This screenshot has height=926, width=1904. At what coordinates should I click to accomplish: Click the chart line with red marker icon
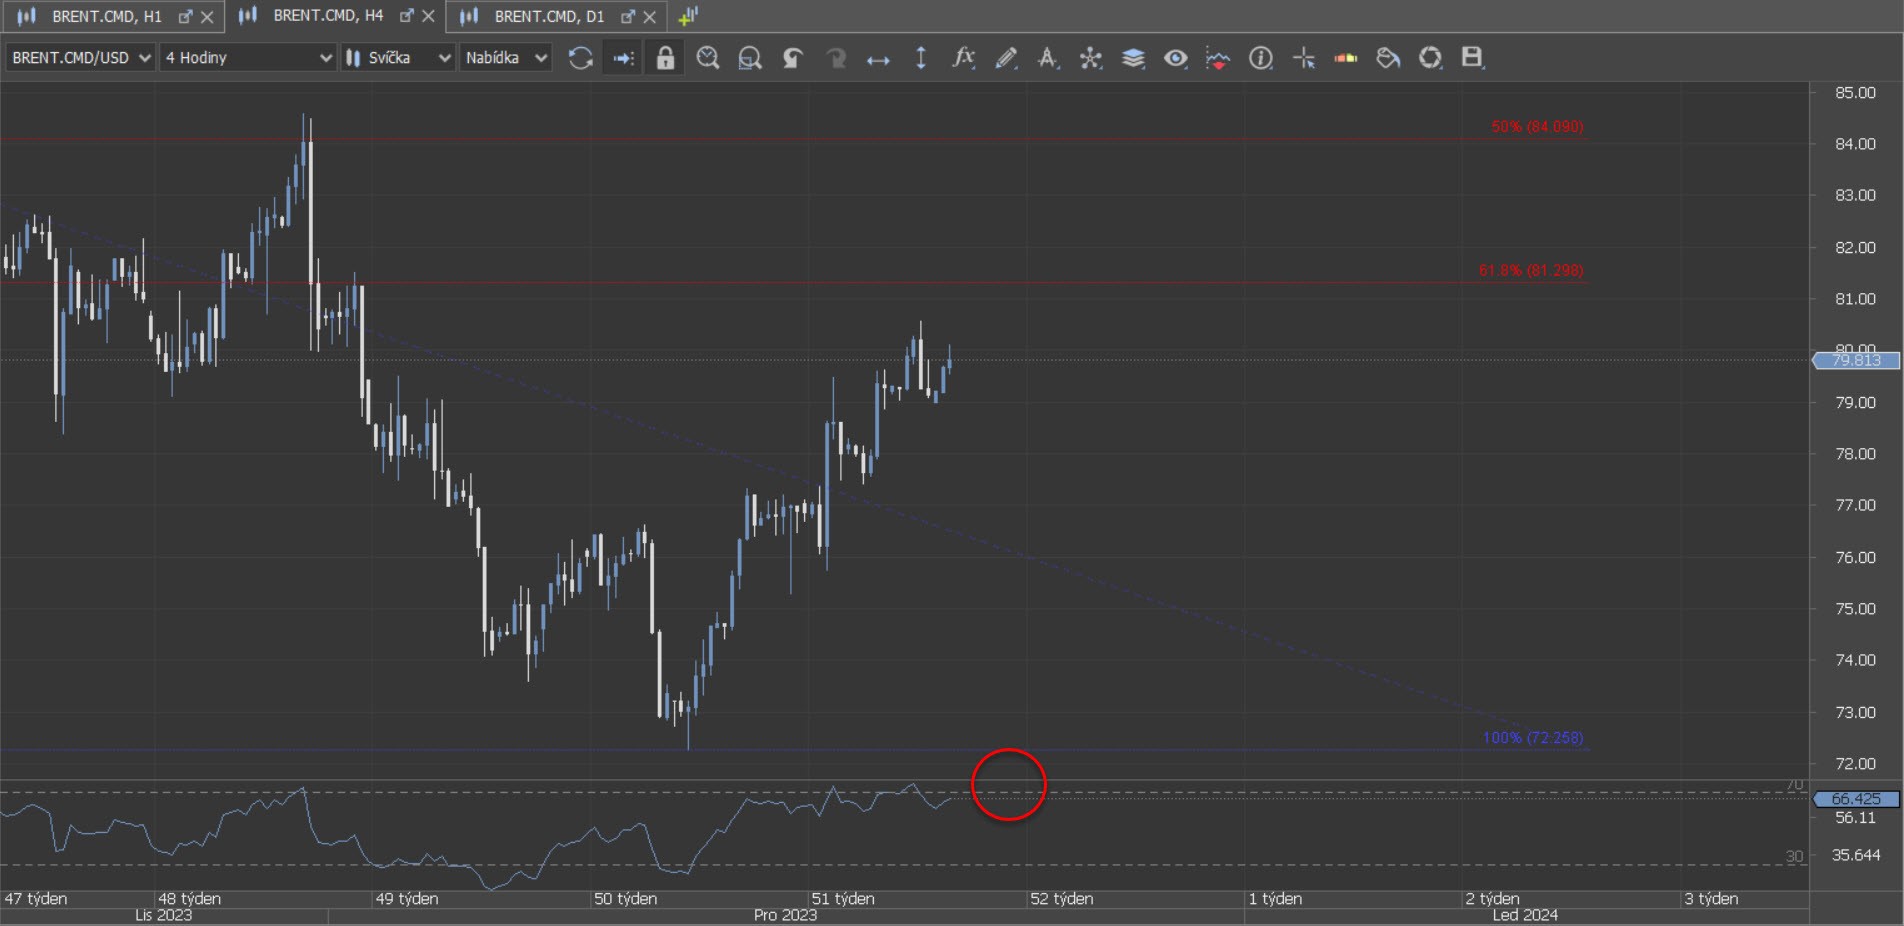[x=1218, y=58]
